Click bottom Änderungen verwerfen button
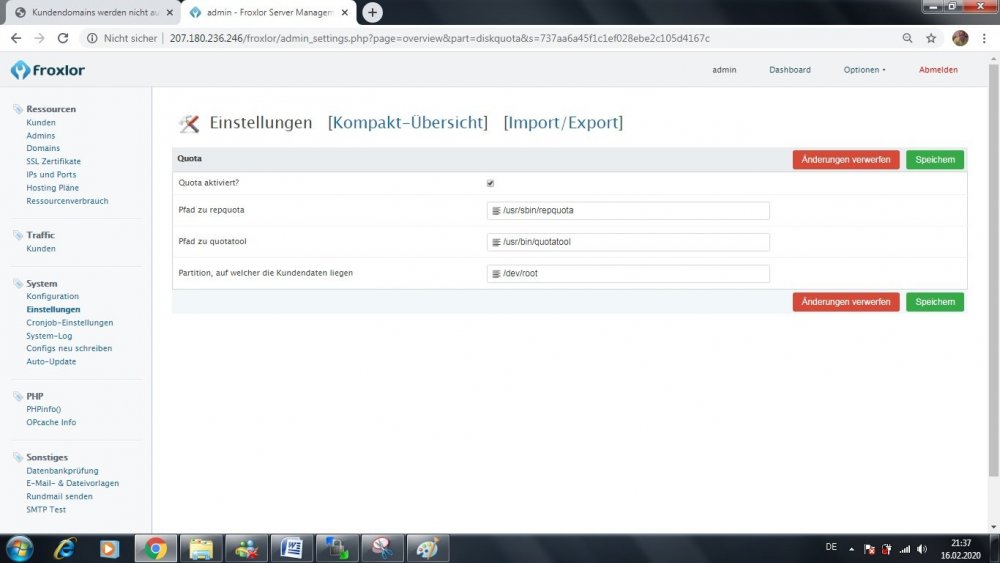 pos(846,302)
